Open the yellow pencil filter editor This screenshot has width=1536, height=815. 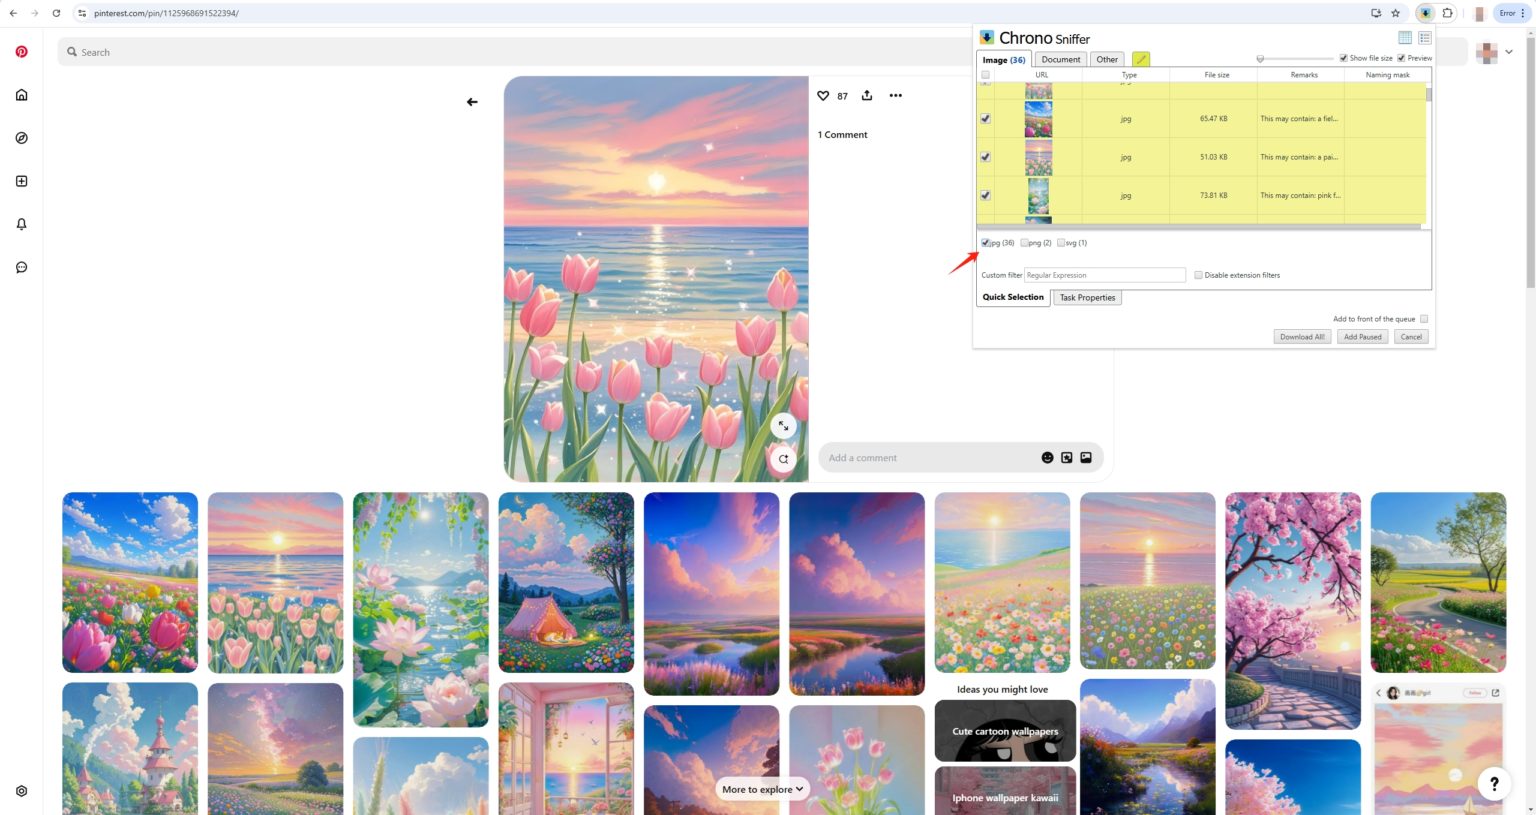pos(1140,59)
